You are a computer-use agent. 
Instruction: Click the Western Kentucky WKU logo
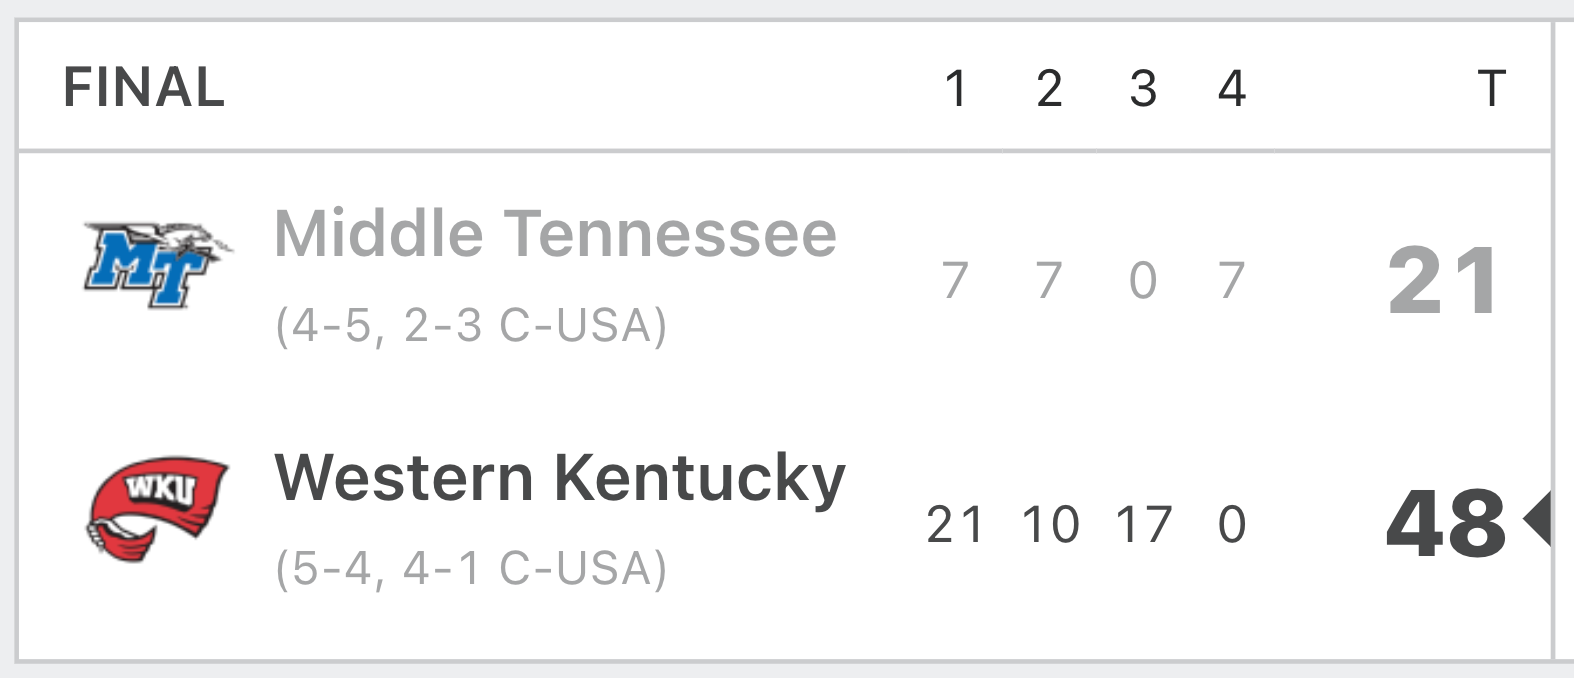[x=157, y=510]
